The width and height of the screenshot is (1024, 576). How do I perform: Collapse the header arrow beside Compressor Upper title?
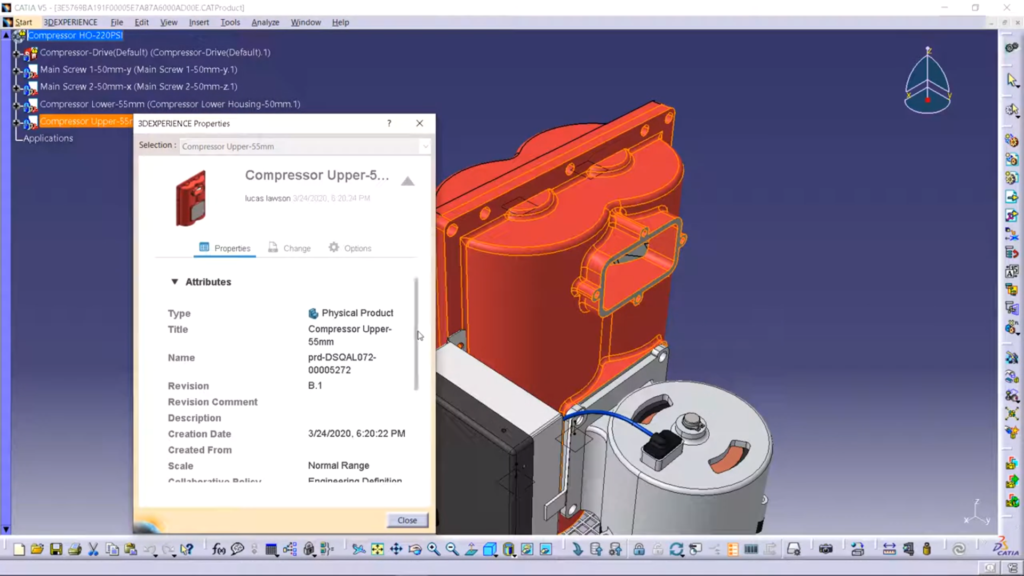click(x=407, y=181)
